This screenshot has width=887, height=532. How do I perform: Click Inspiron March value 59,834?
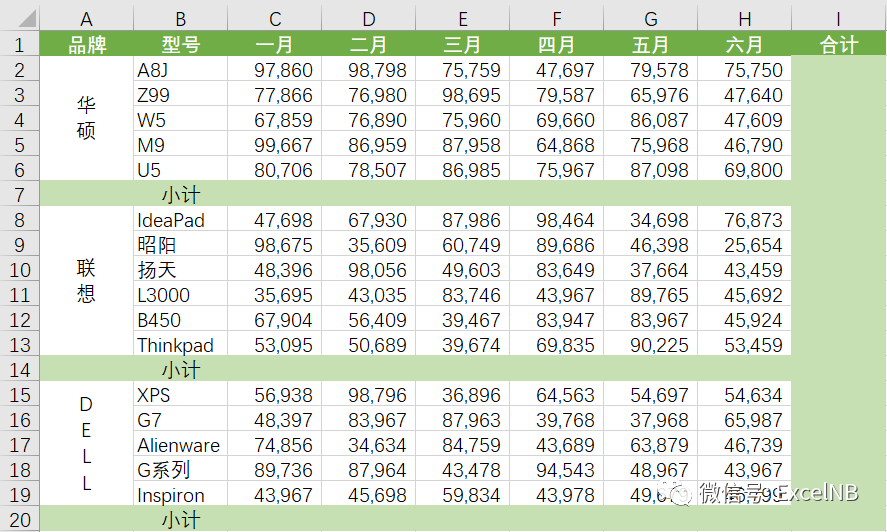463,494
